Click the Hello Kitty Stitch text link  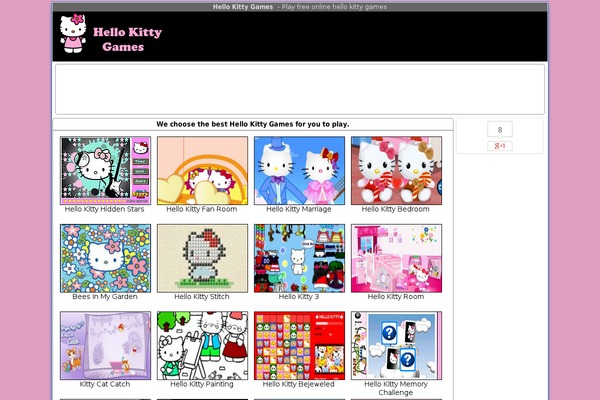(202, 297)
